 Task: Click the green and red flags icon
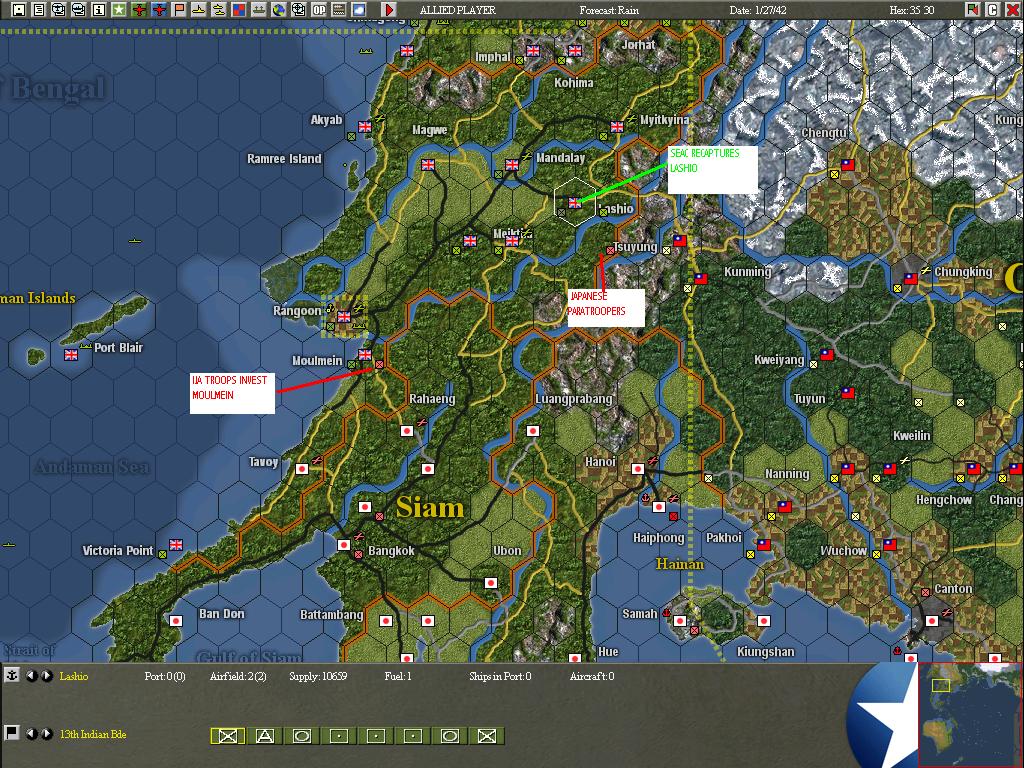click(972, 10)
